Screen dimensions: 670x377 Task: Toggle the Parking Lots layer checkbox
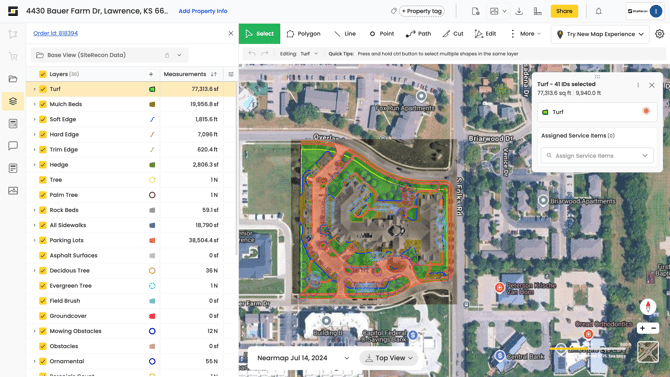tap(43, 240)
